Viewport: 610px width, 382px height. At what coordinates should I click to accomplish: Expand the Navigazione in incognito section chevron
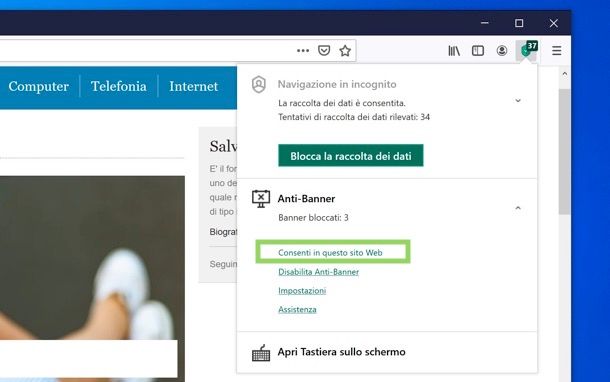518,100
